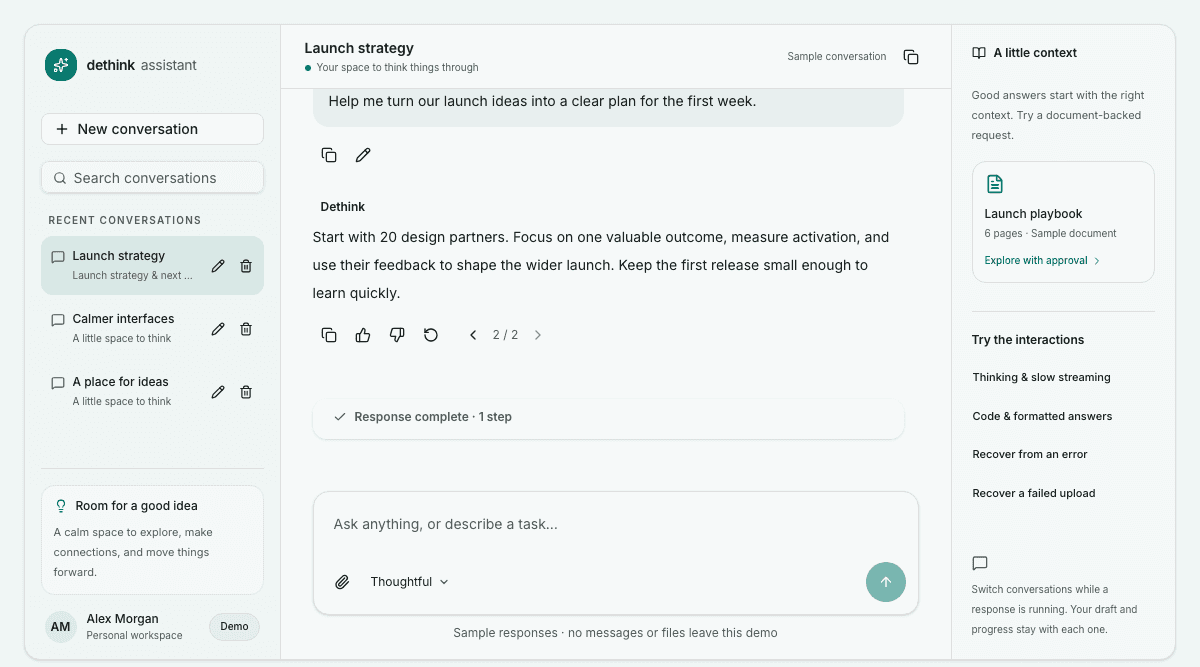
Task: Give the response a thumbs down
Action: point(397,335)
